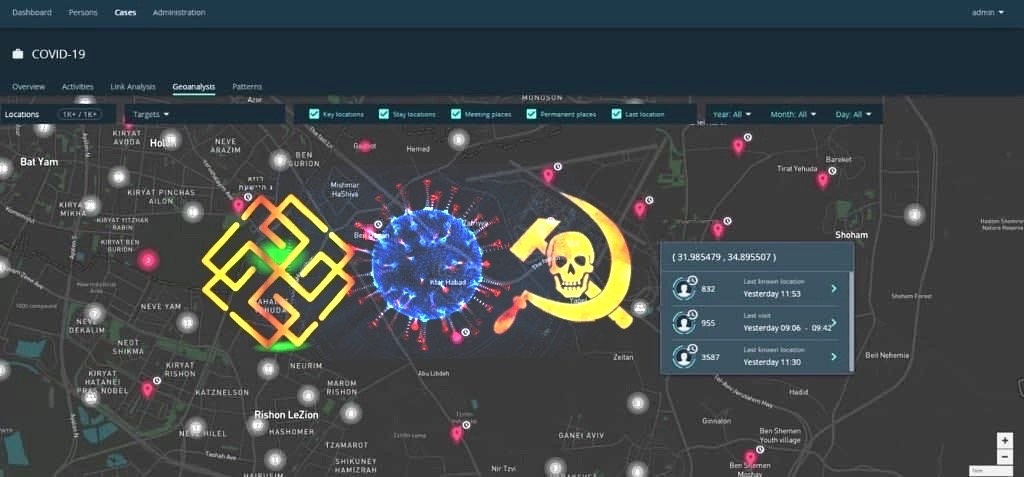The width and height of the screenshot is (1024, 477).
Task: Click the pink pin near Tirat Yehuda
Action: click(823, 180)
